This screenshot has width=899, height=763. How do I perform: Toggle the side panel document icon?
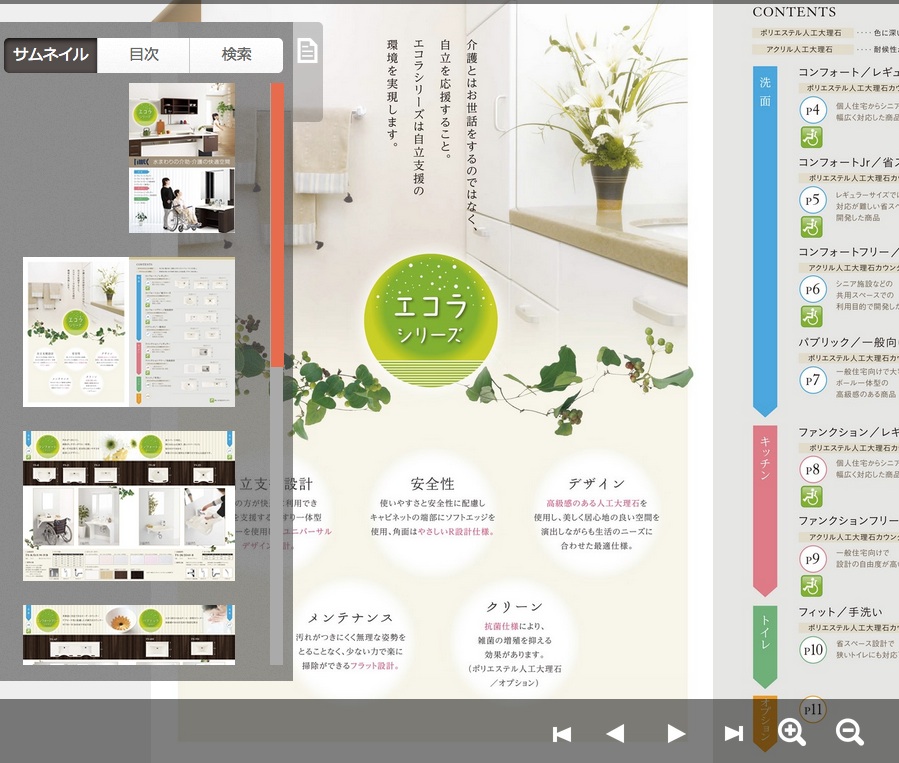point(307,51)
